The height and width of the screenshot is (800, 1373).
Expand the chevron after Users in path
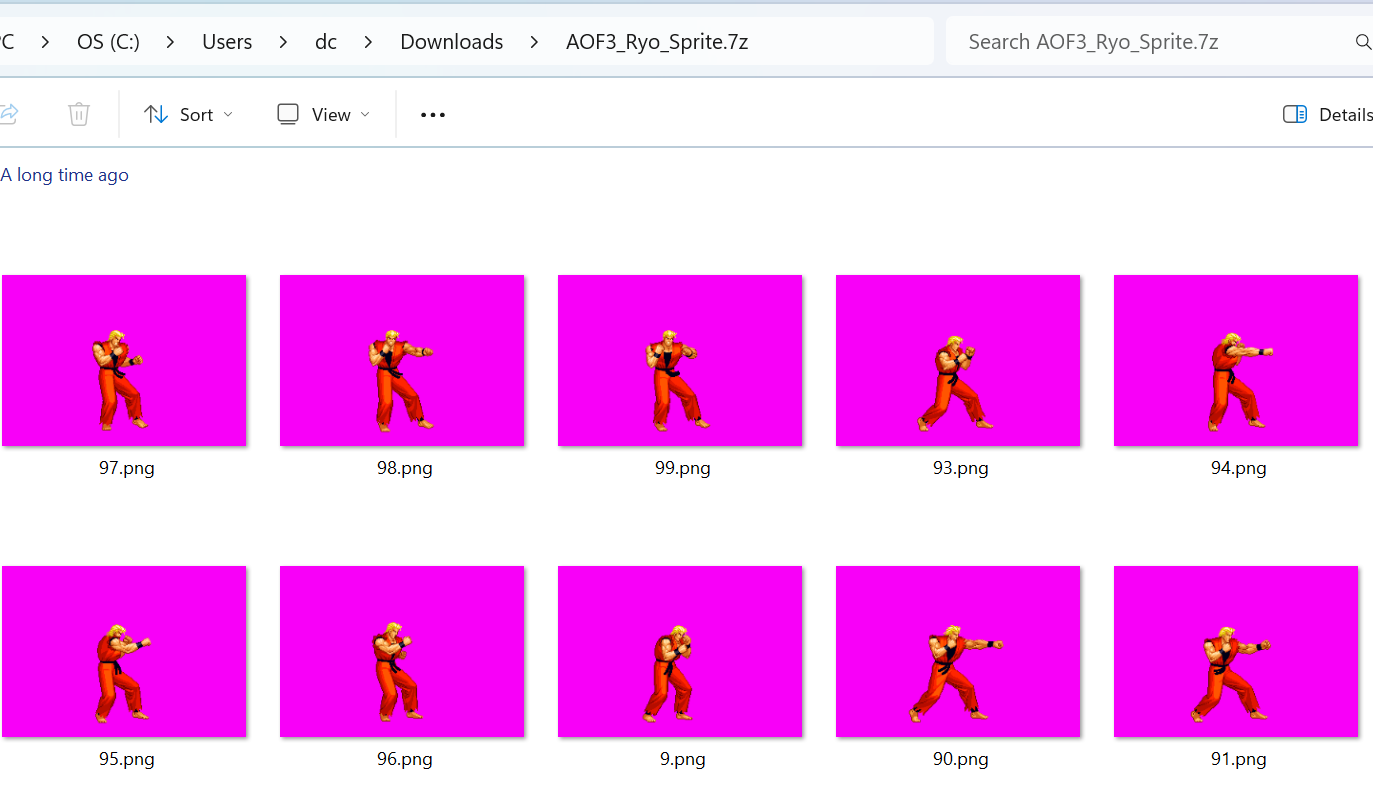(x=283, y=42)
